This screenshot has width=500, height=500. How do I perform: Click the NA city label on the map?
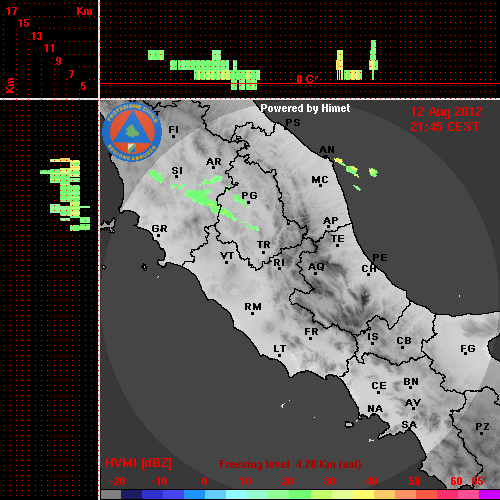click(x=375, y=409)
